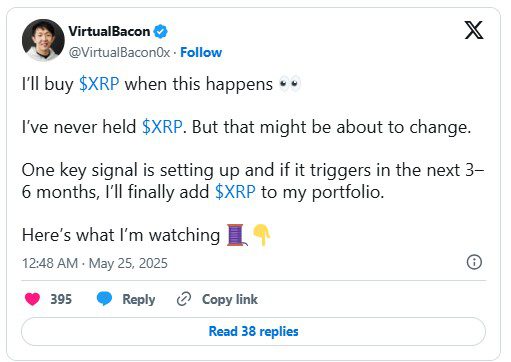Screen dimensions: 511x362
Task: Open the @VirtualBacon0x handle
Action: click(119, 52)
